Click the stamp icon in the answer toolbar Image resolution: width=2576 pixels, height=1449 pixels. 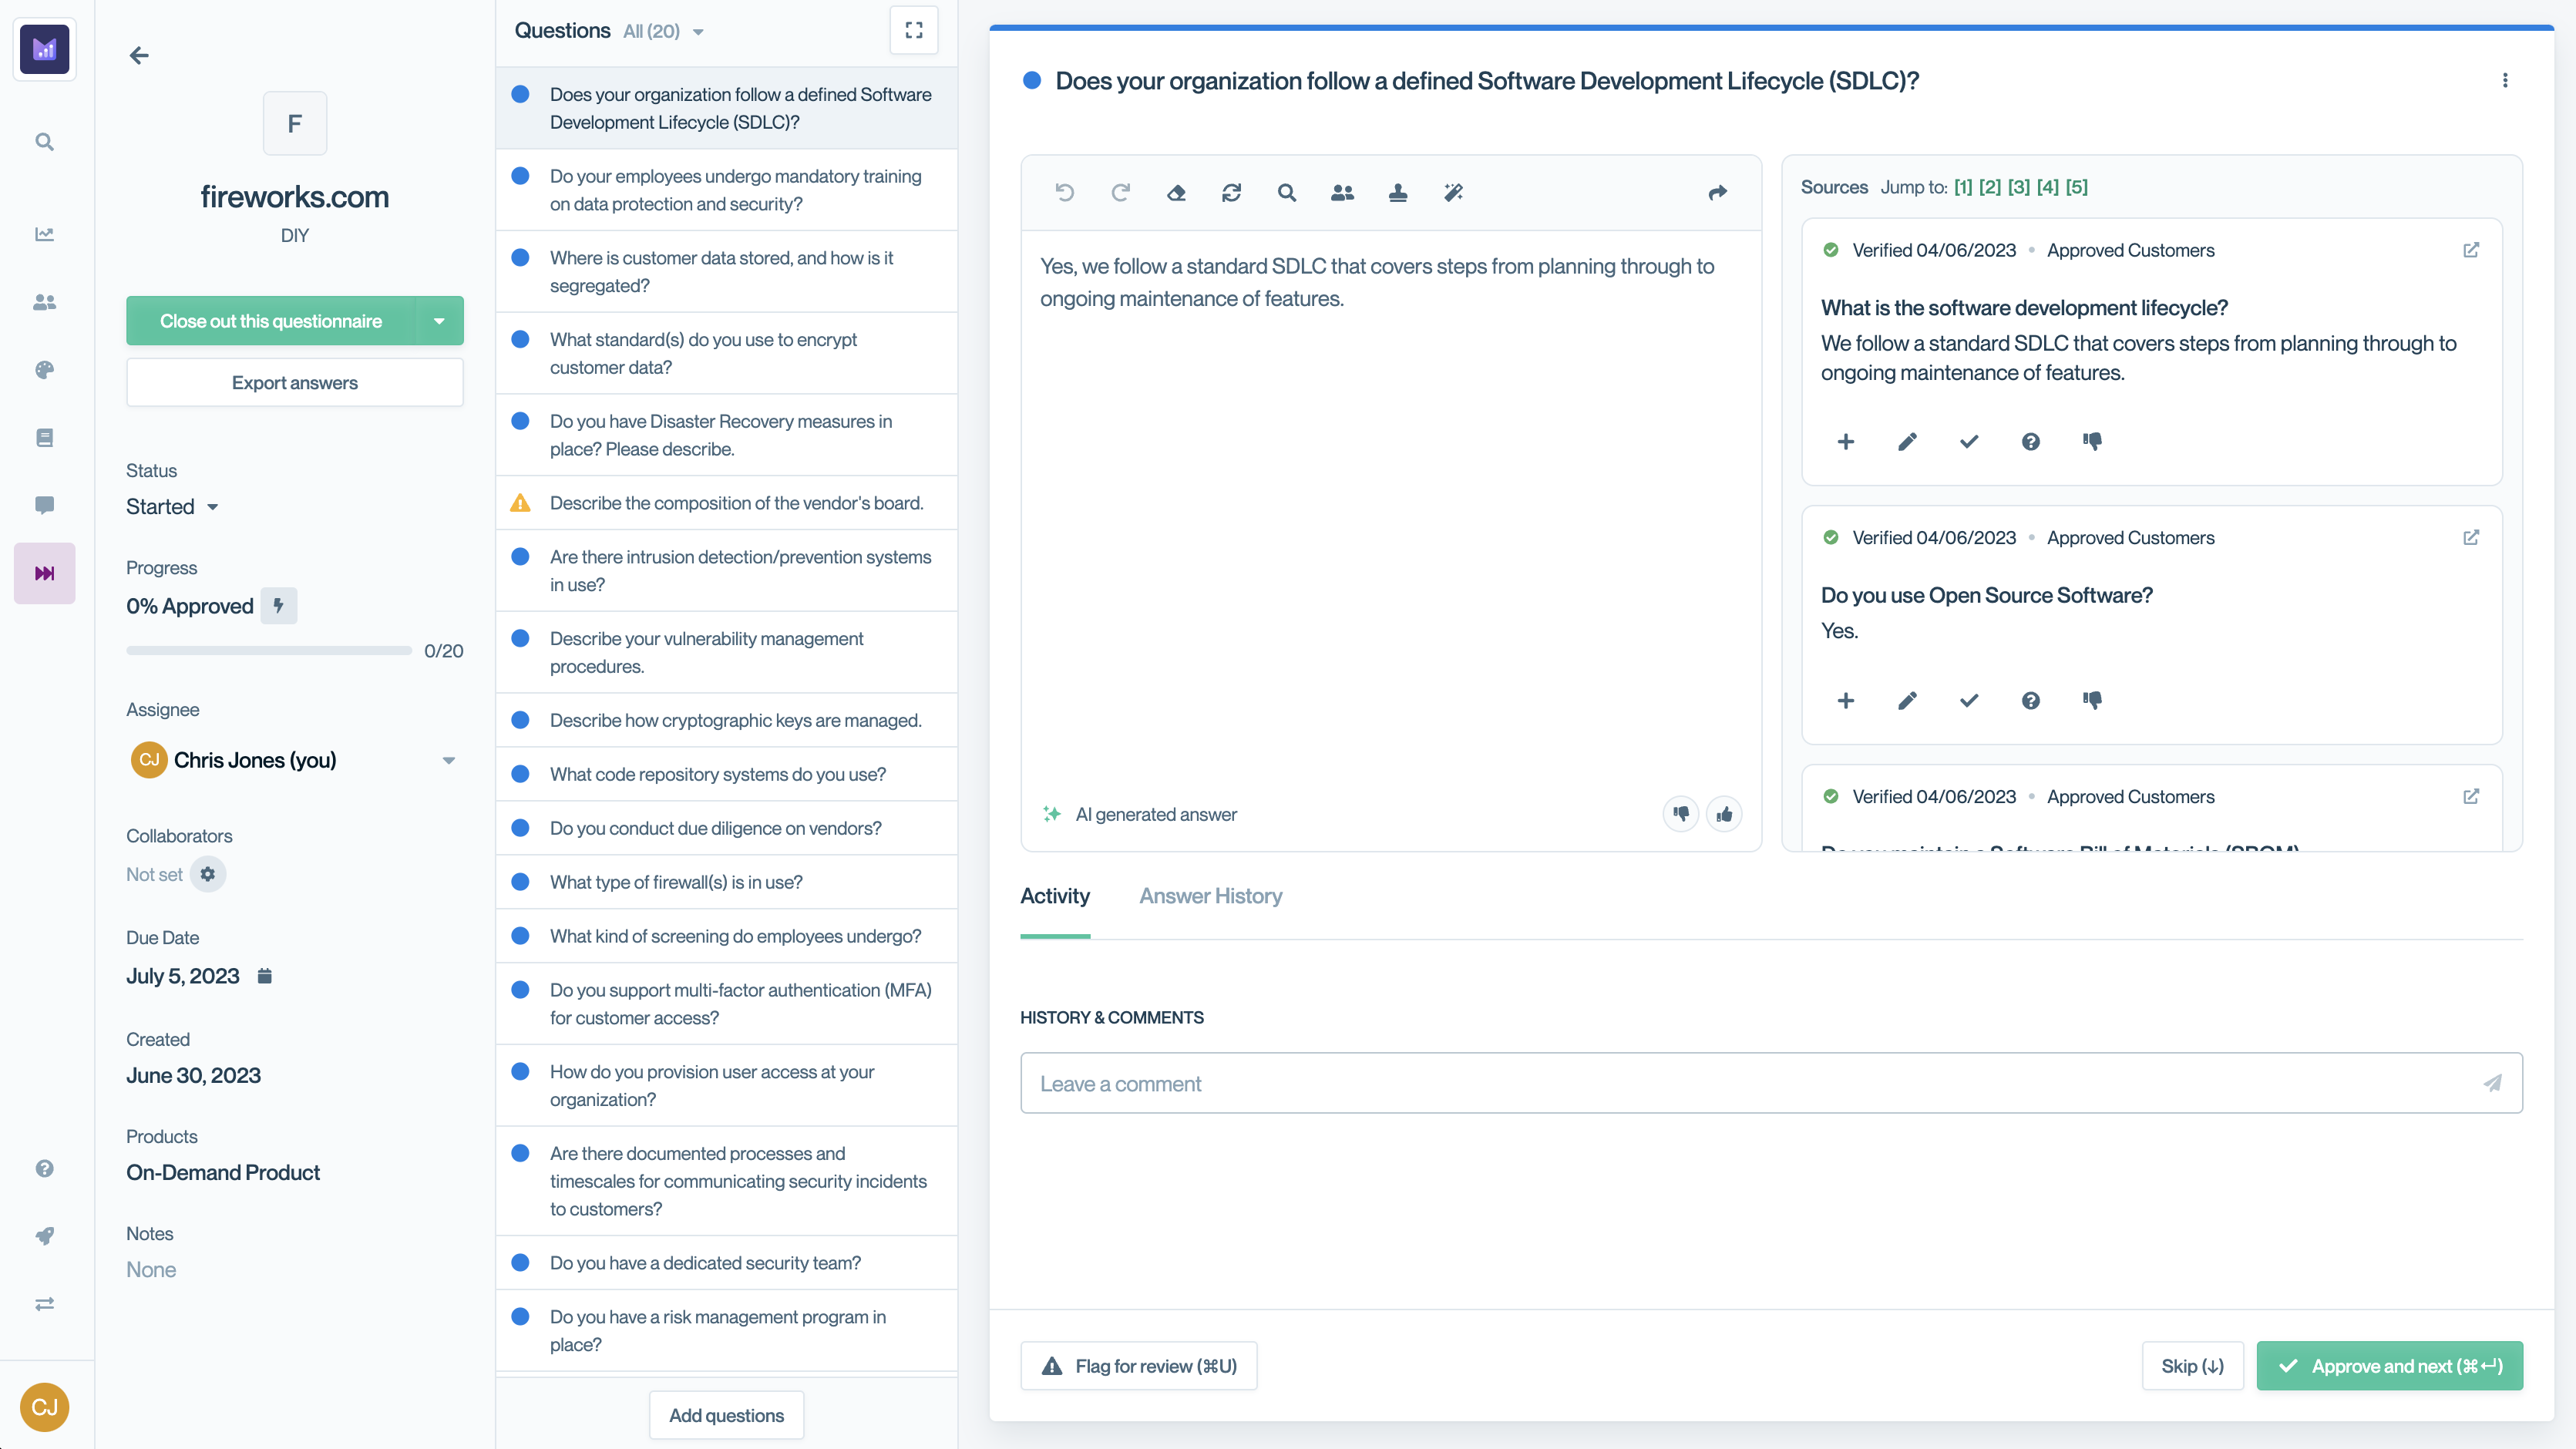1398,193
